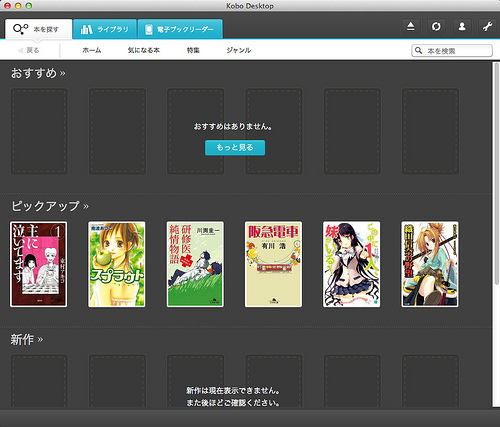Open the スプラウト book cover

[x=117, y=264]
